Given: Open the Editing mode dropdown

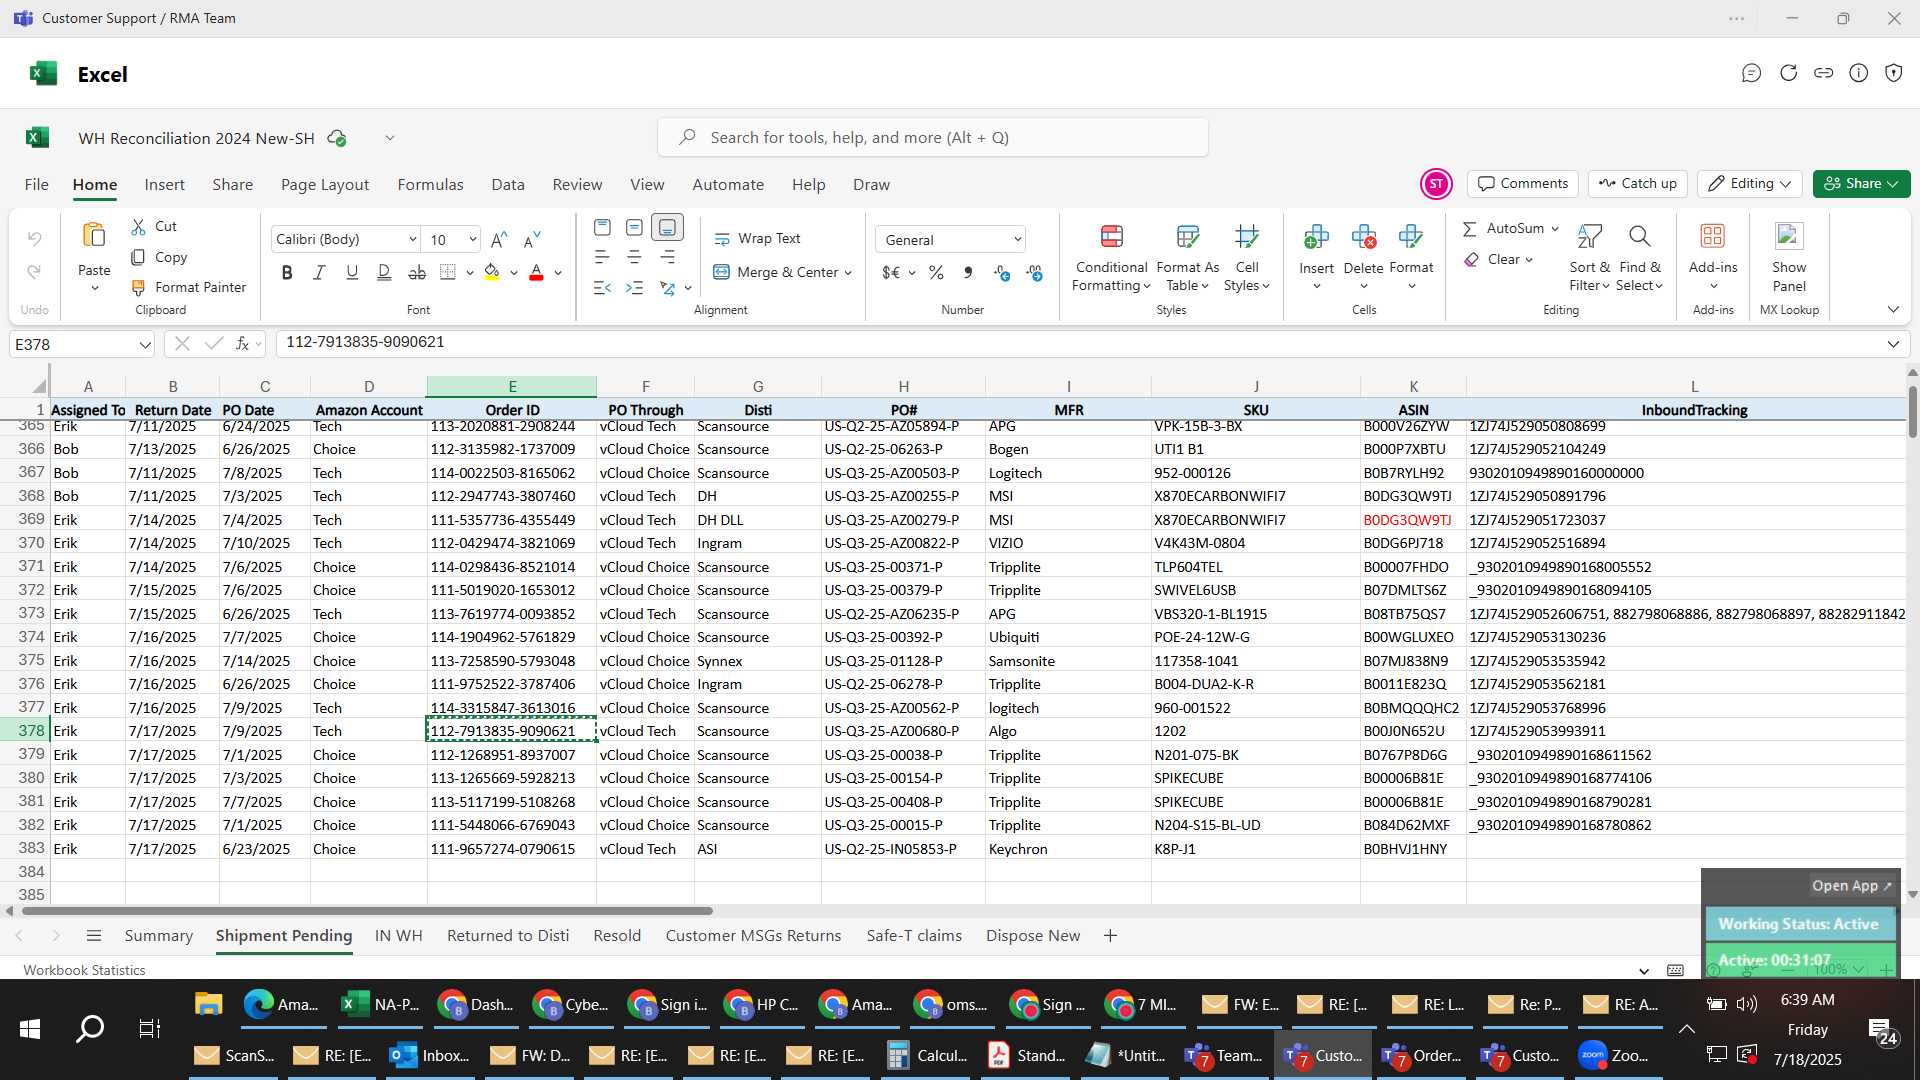Looking at the screenshot, I should coord(1749,184).
